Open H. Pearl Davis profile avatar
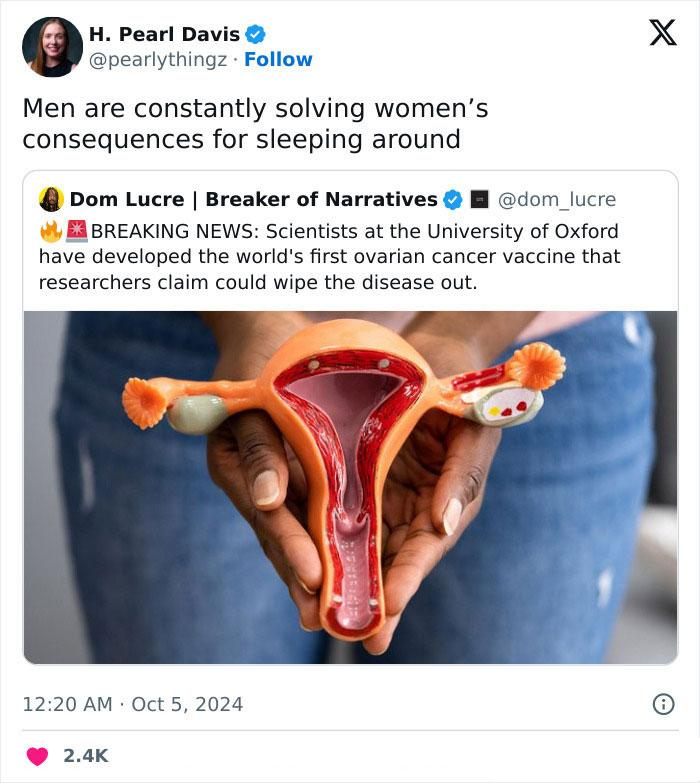The height and width of the screenshot is (783, 700). point(52,47)
